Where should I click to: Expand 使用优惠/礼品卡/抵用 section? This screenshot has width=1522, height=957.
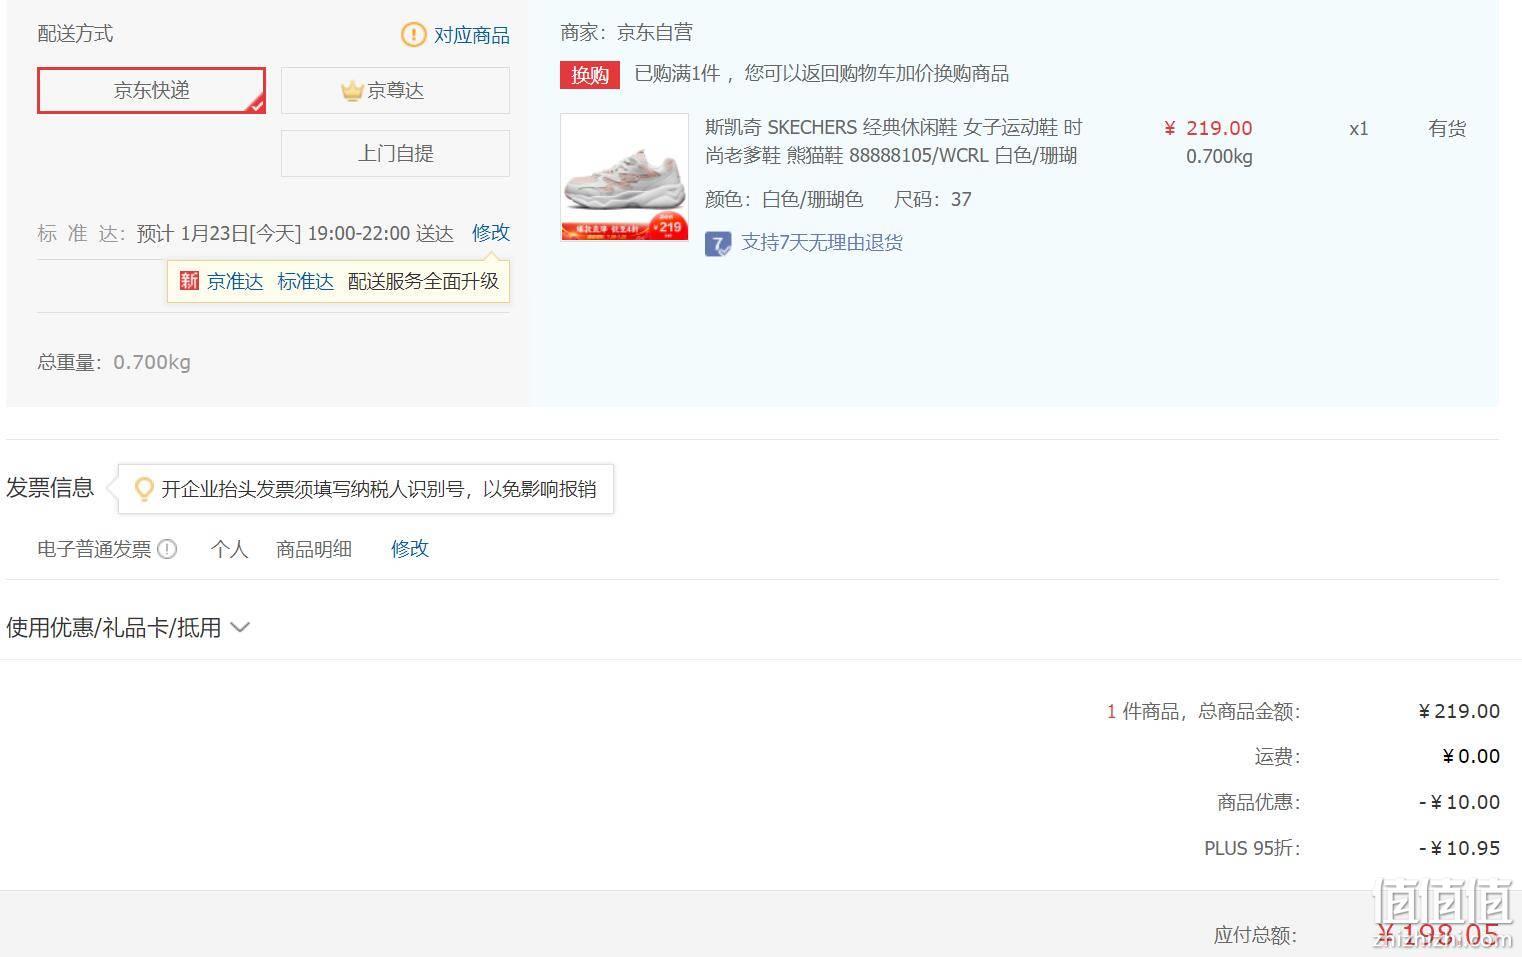point(128,627)
